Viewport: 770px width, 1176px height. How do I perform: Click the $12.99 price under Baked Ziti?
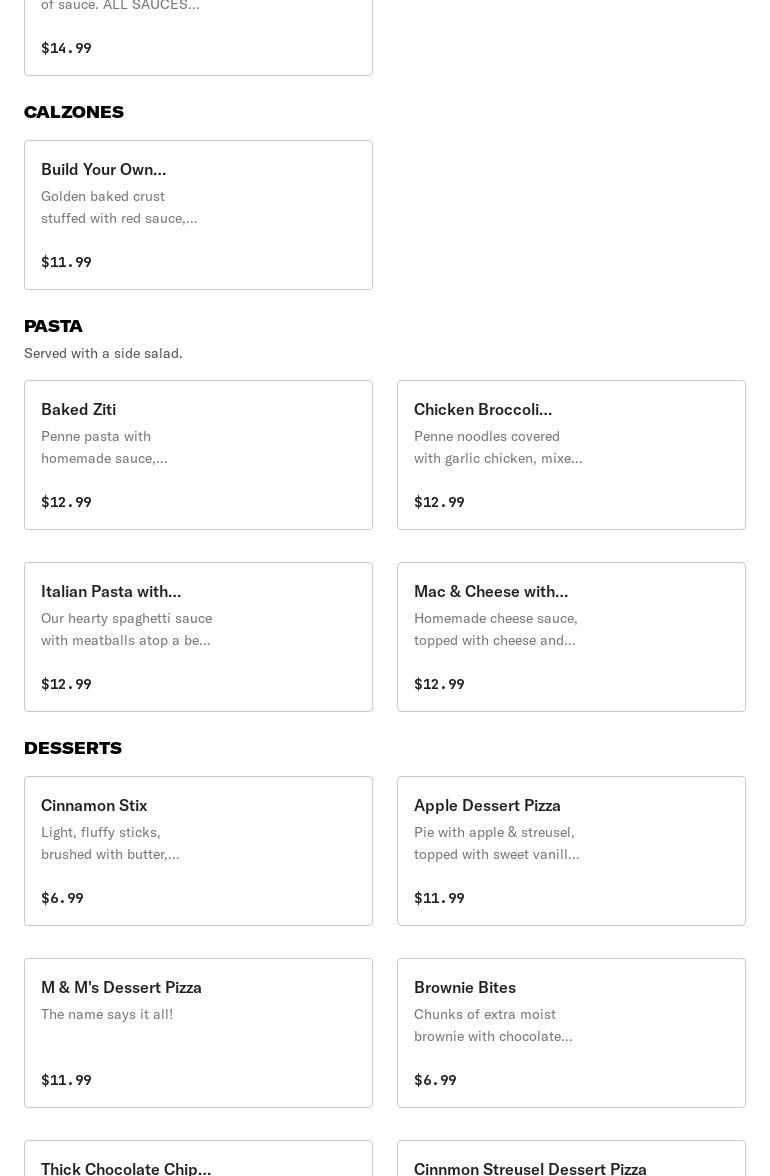click(x=66, y=502)
